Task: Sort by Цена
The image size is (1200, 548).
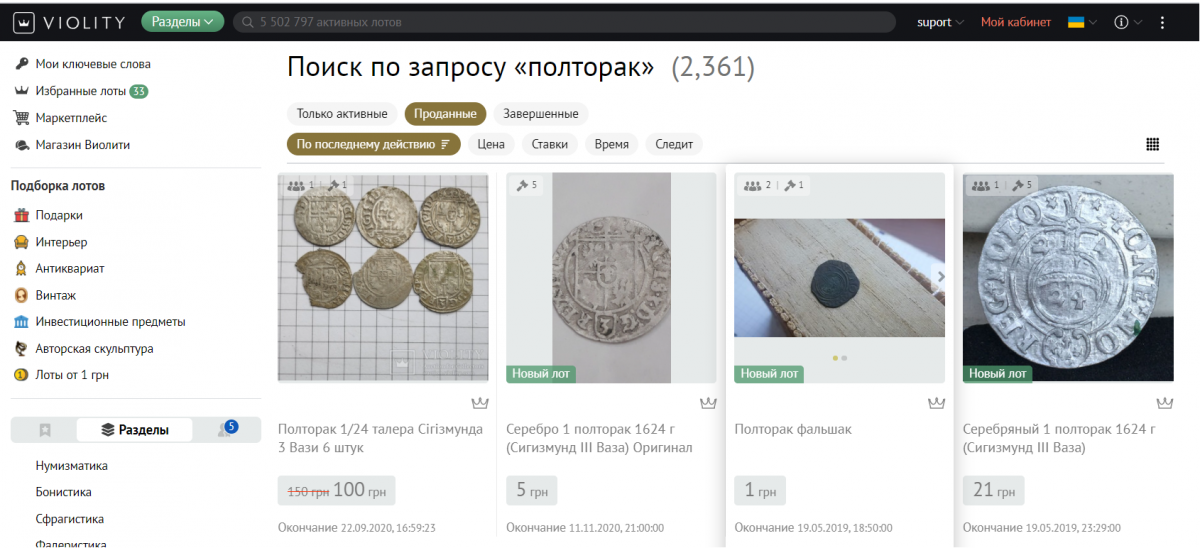Action: coord(490,144)
